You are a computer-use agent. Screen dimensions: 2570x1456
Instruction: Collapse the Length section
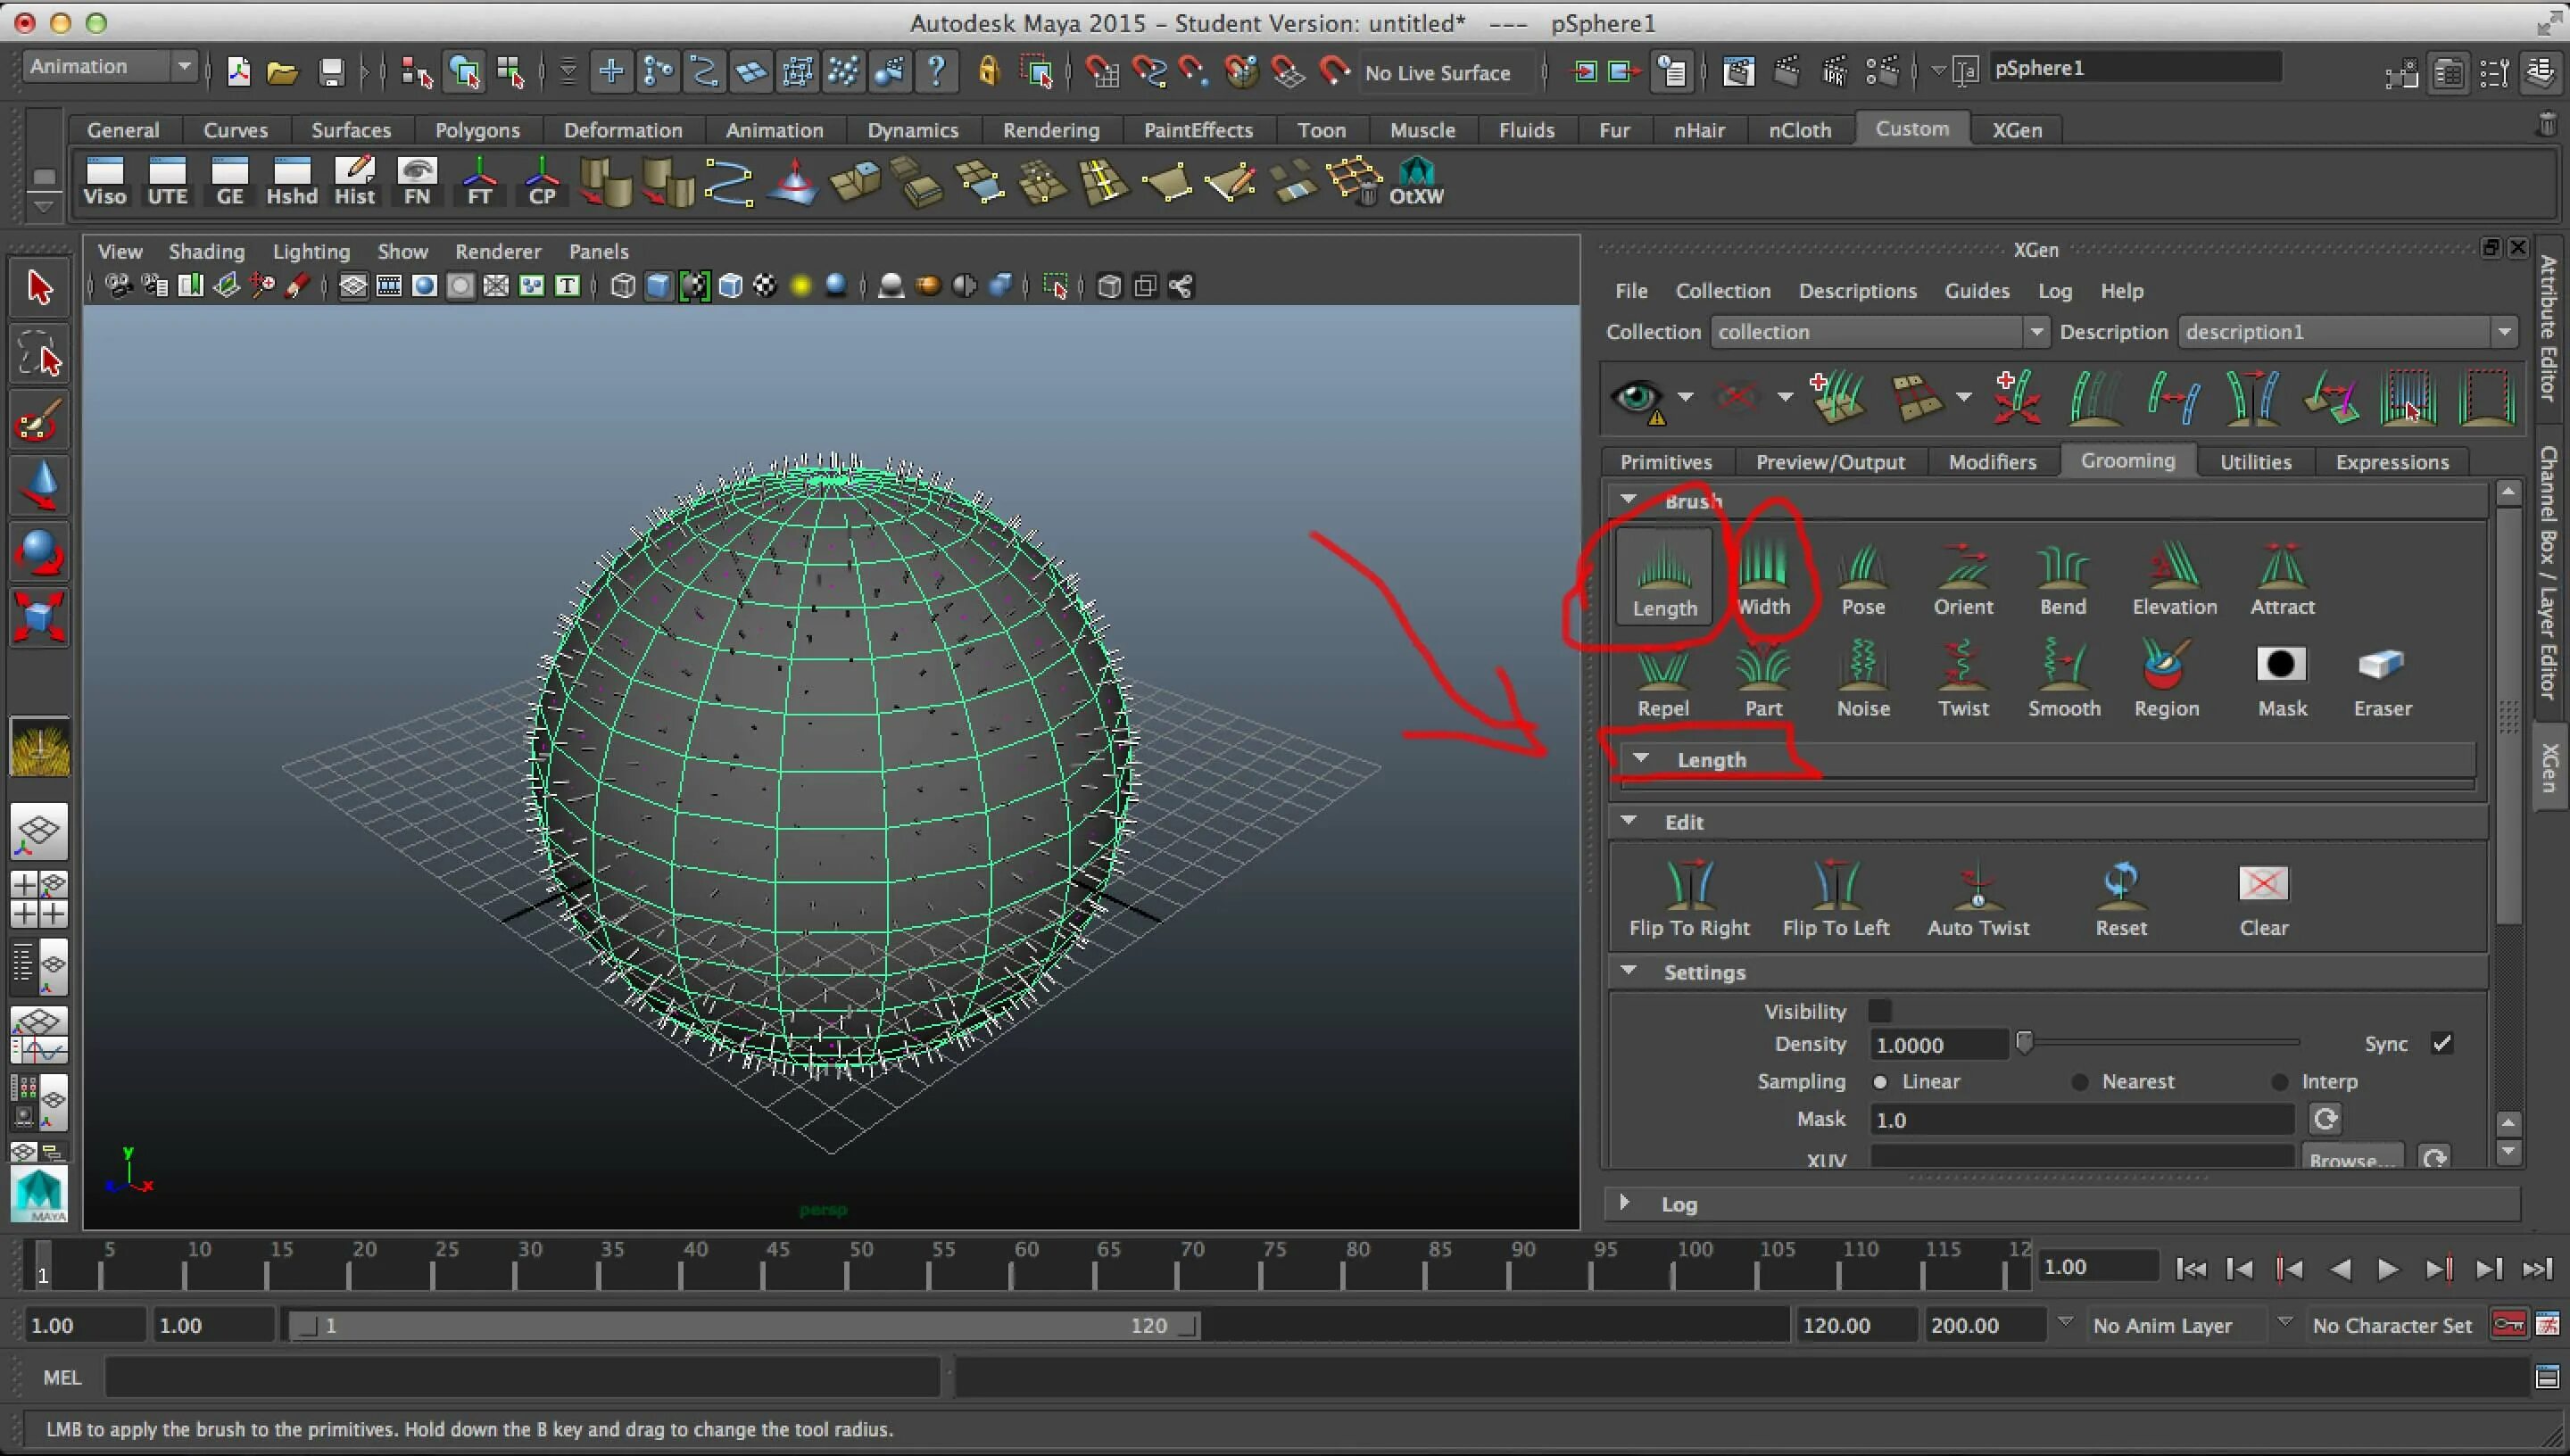point(1641,758)
